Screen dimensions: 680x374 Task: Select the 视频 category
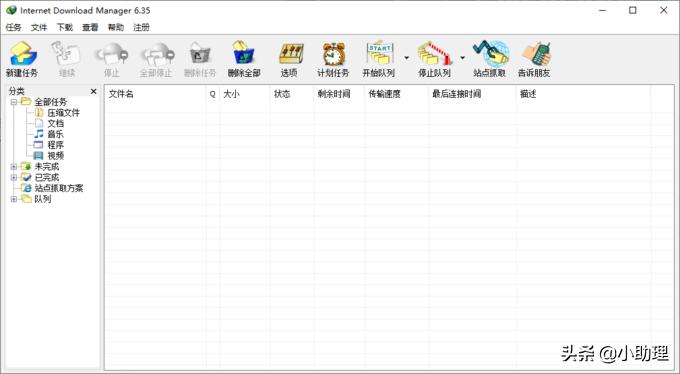tap(56, 156)
